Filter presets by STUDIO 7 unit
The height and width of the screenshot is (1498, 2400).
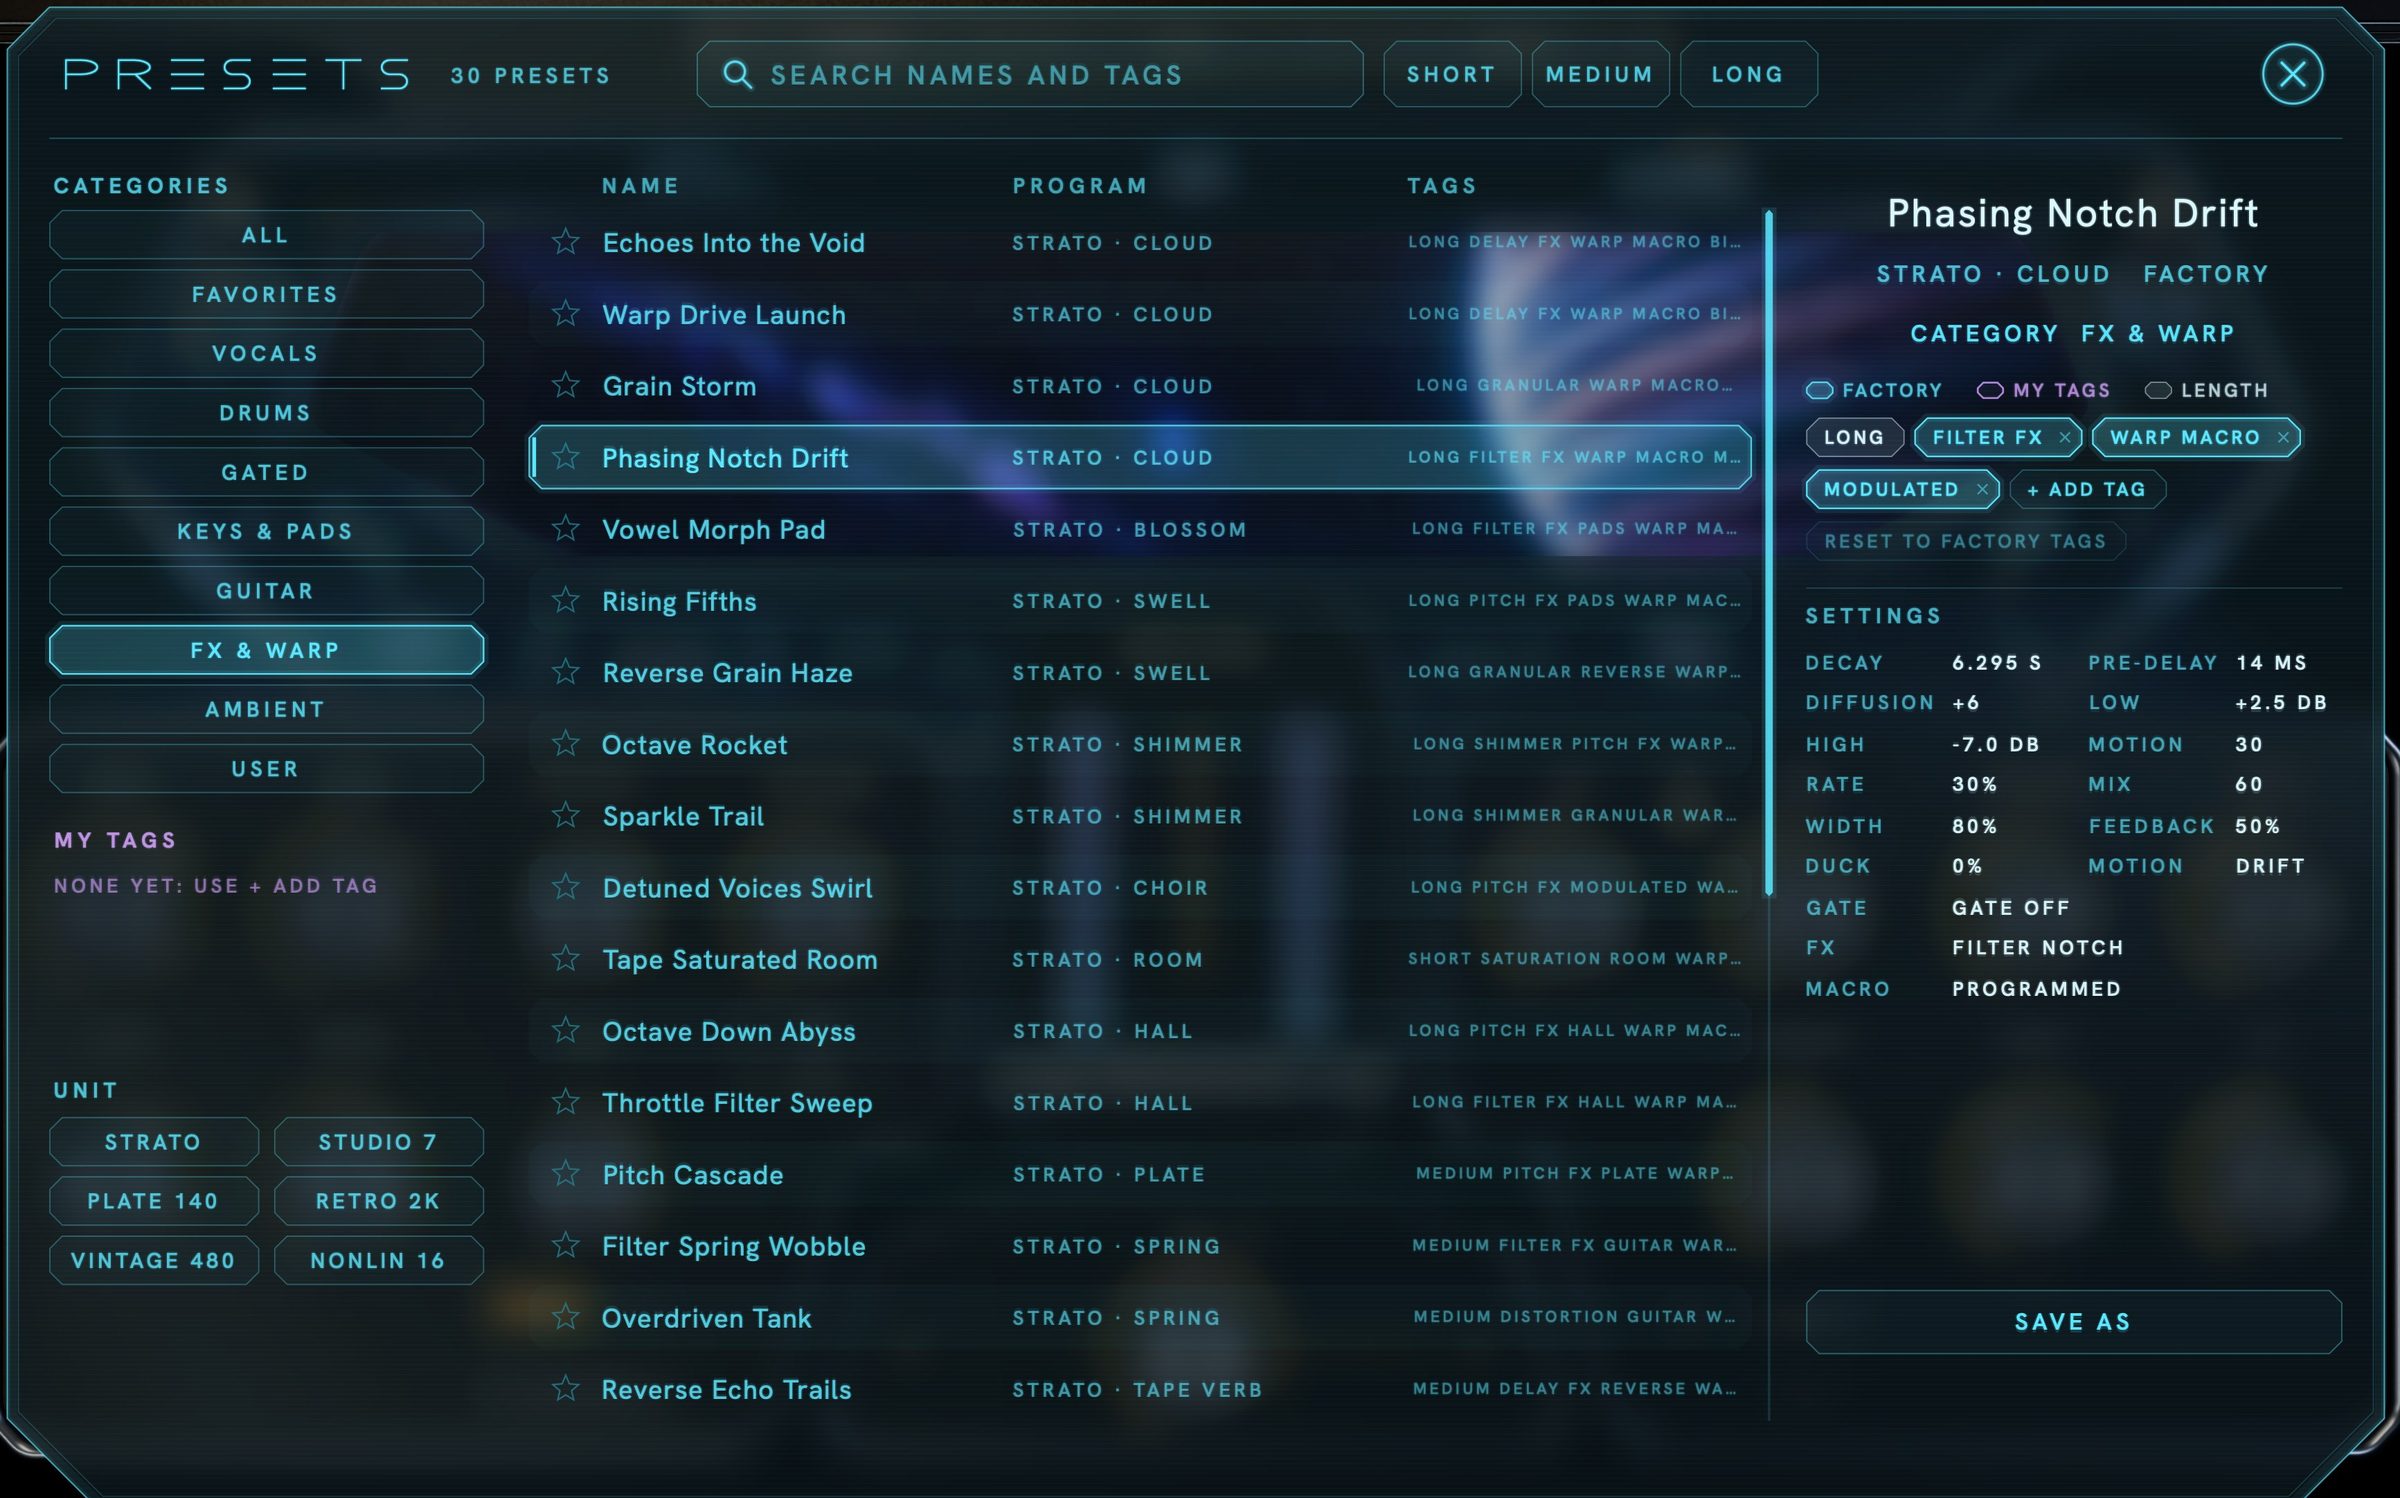tap(379, 1142)
